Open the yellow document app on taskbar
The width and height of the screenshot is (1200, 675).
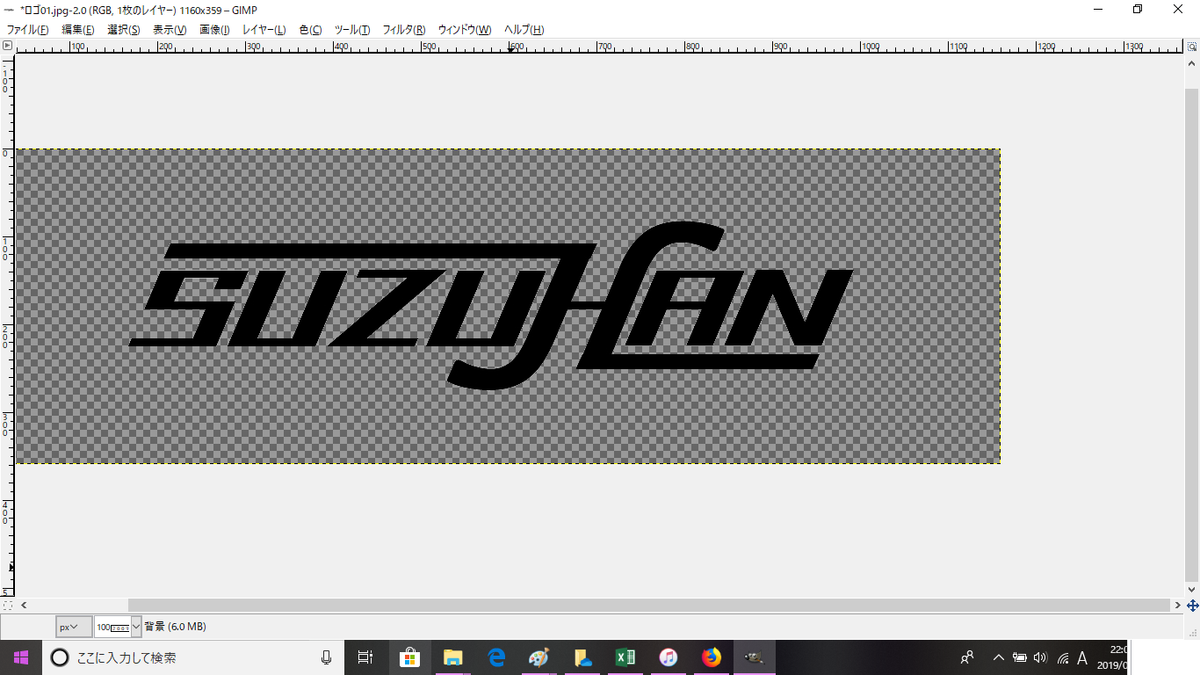tap(582, 657)
